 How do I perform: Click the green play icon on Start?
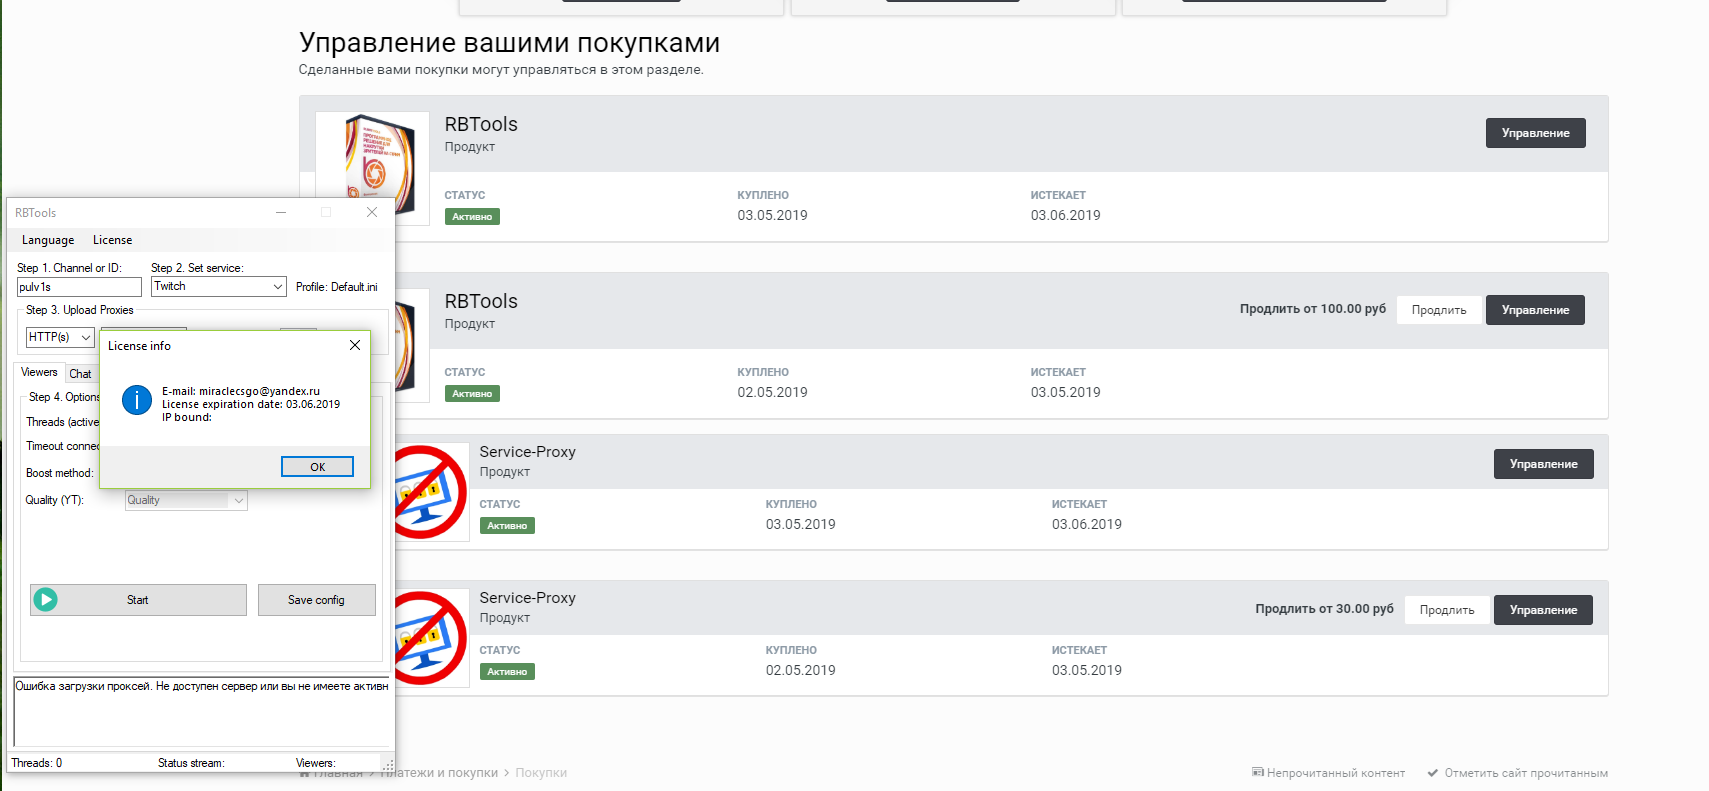coord(46,600)
